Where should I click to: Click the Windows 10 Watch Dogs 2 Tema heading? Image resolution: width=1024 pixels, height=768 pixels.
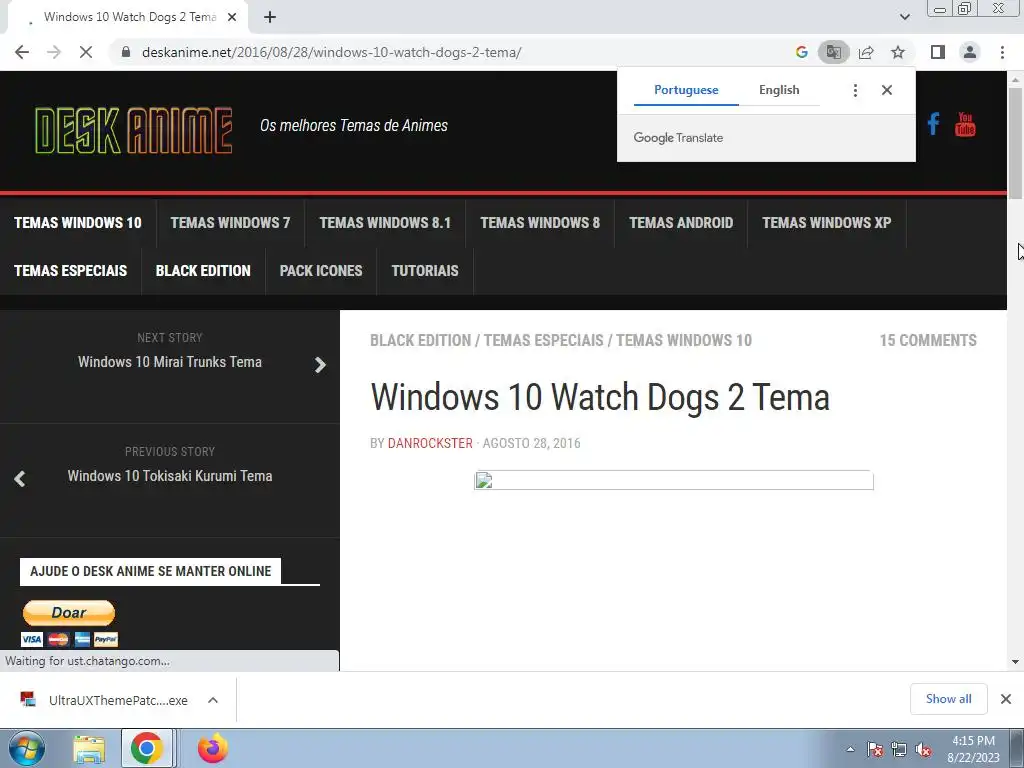click(600, 397)
